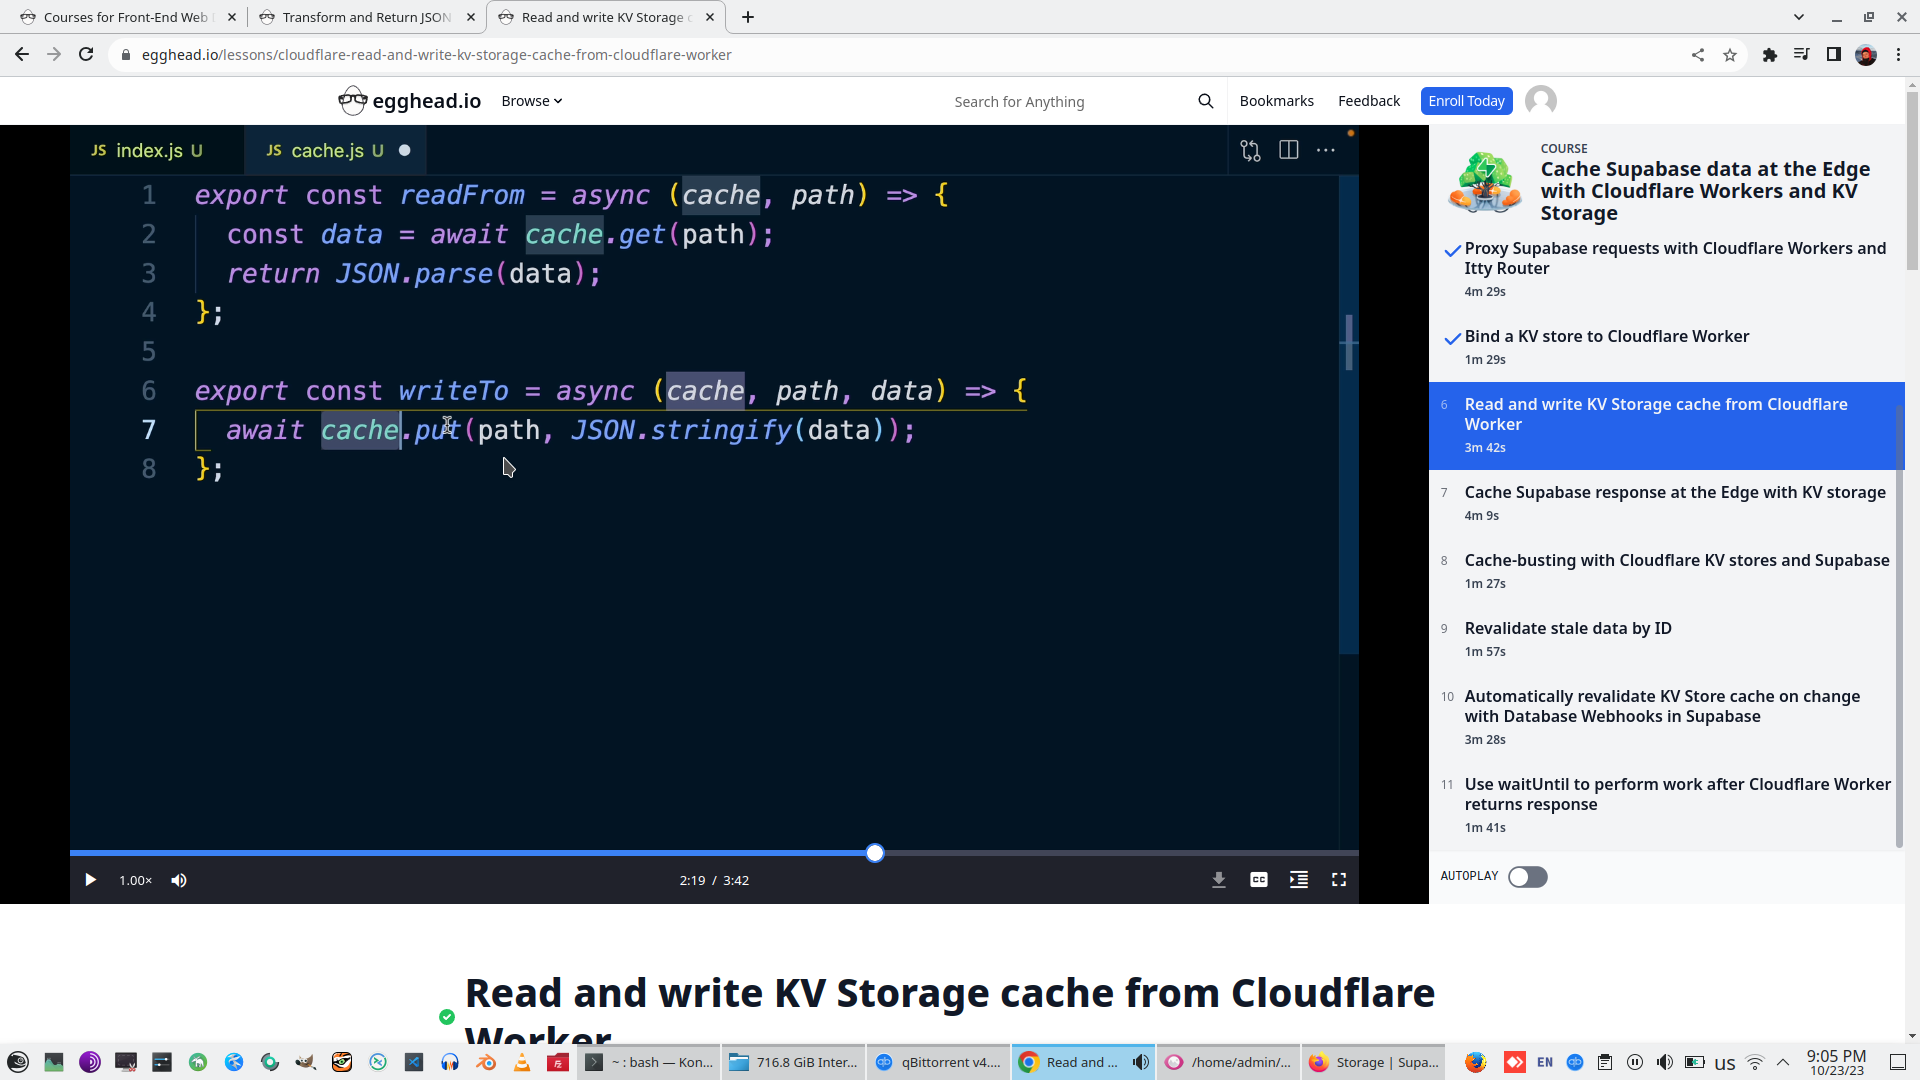Click the Enroll Today button
Screen dimensions: 1920x1080
coord(1465,101)
